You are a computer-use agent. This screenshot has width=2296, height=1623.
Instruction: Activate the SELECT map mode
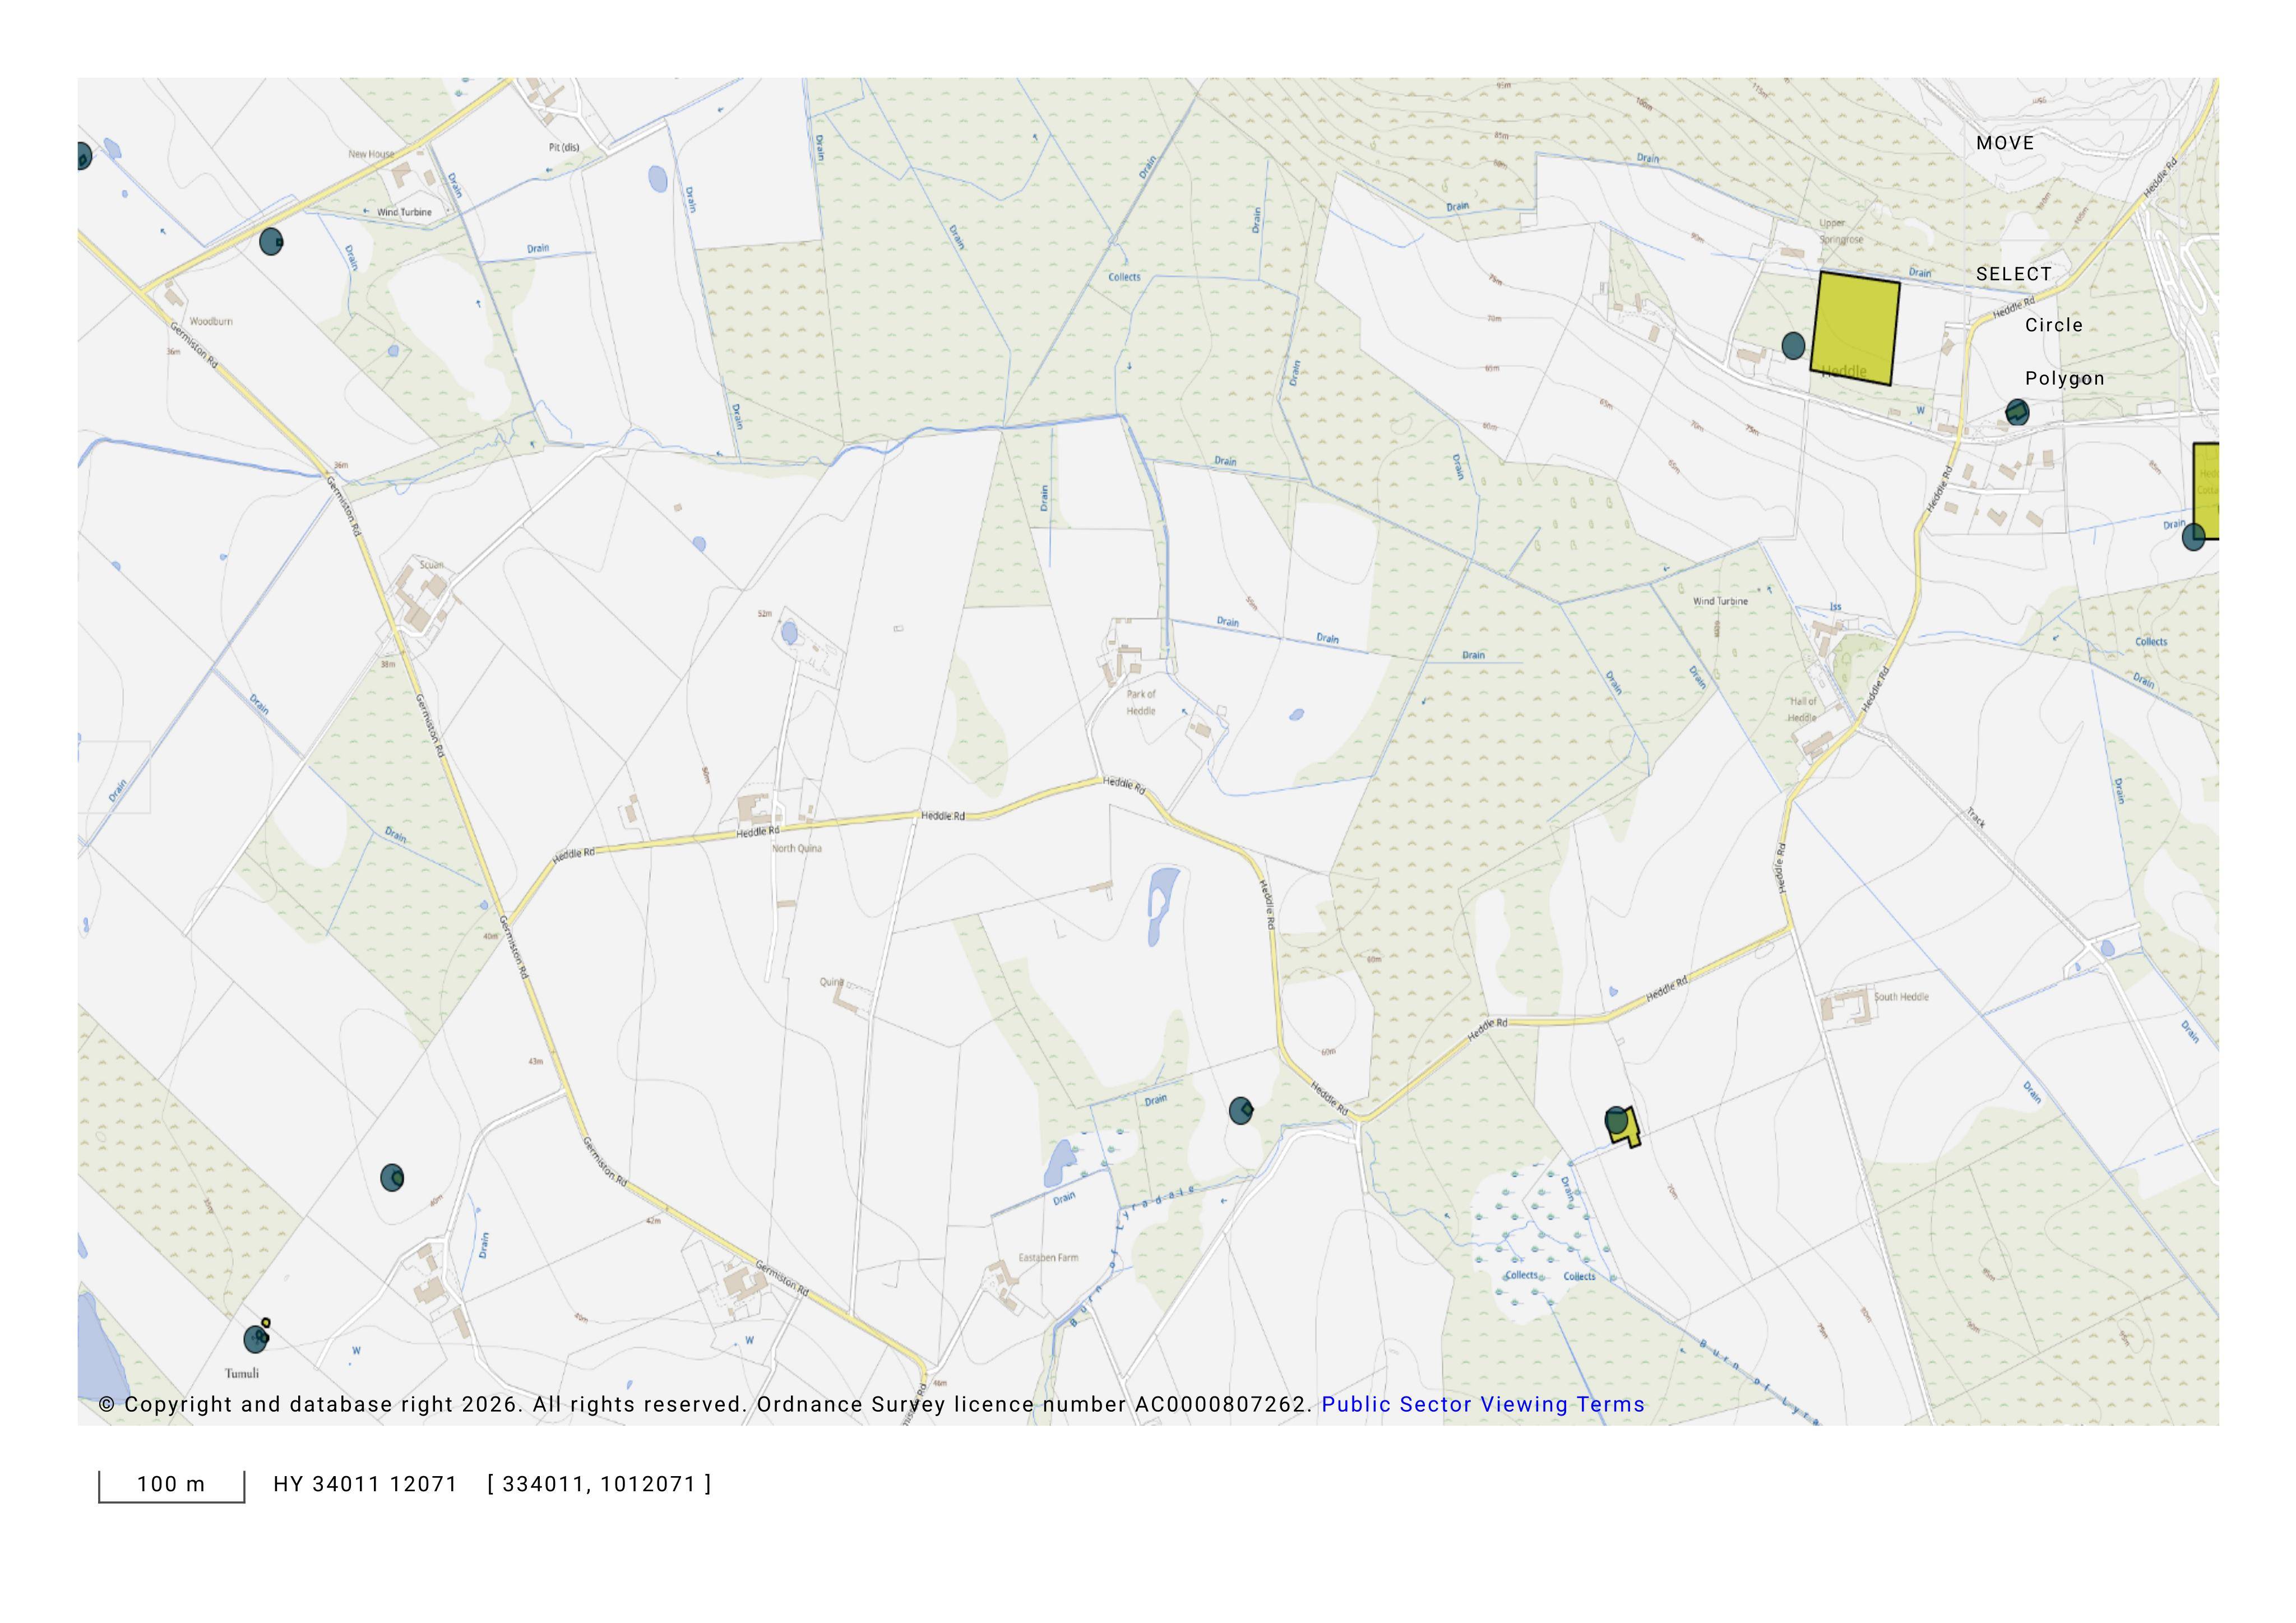tap(2013, 274)
